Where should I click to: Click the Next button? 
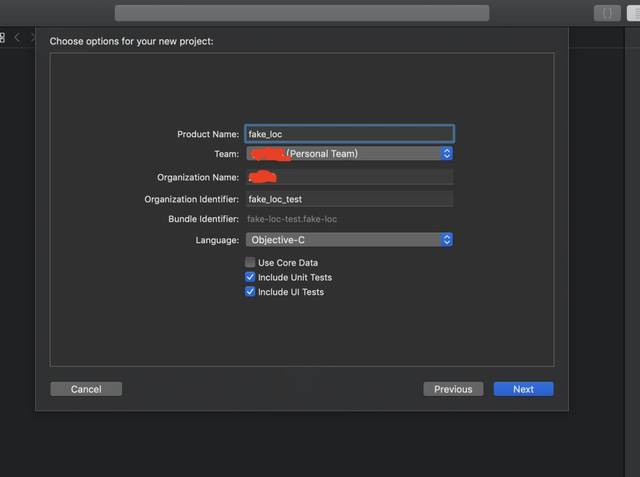coord(523,389)
